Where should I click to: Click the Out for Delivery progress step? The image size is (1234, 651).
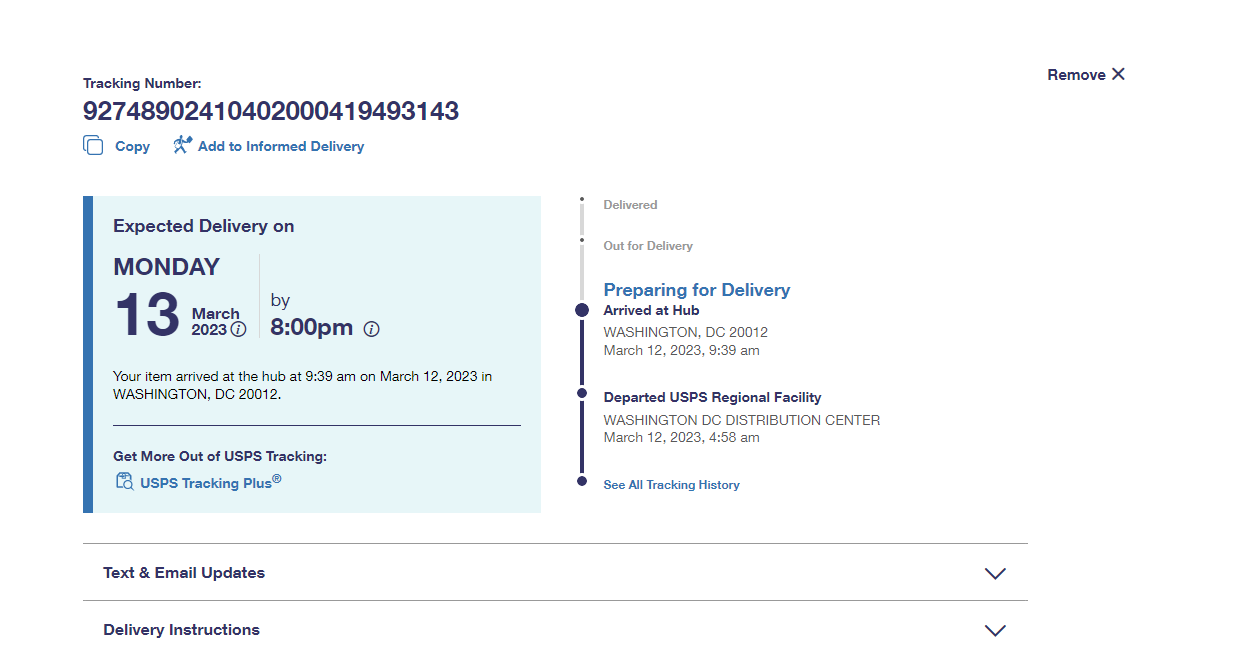(647, 246)
